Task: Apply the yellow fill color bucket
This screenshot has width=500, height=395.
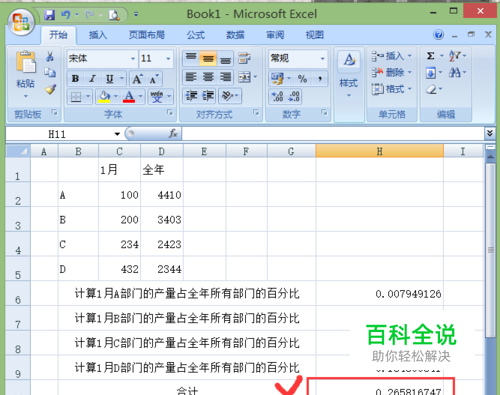Action: pyautogui.click(x=104, y=97)
